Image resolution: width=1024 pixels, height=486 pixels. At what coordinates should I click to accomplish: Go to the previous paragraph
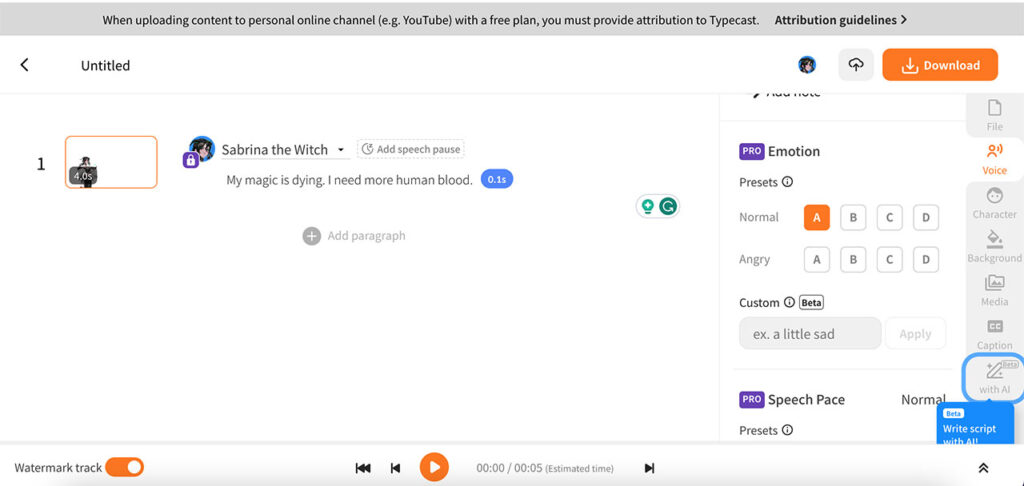(395, 468)
